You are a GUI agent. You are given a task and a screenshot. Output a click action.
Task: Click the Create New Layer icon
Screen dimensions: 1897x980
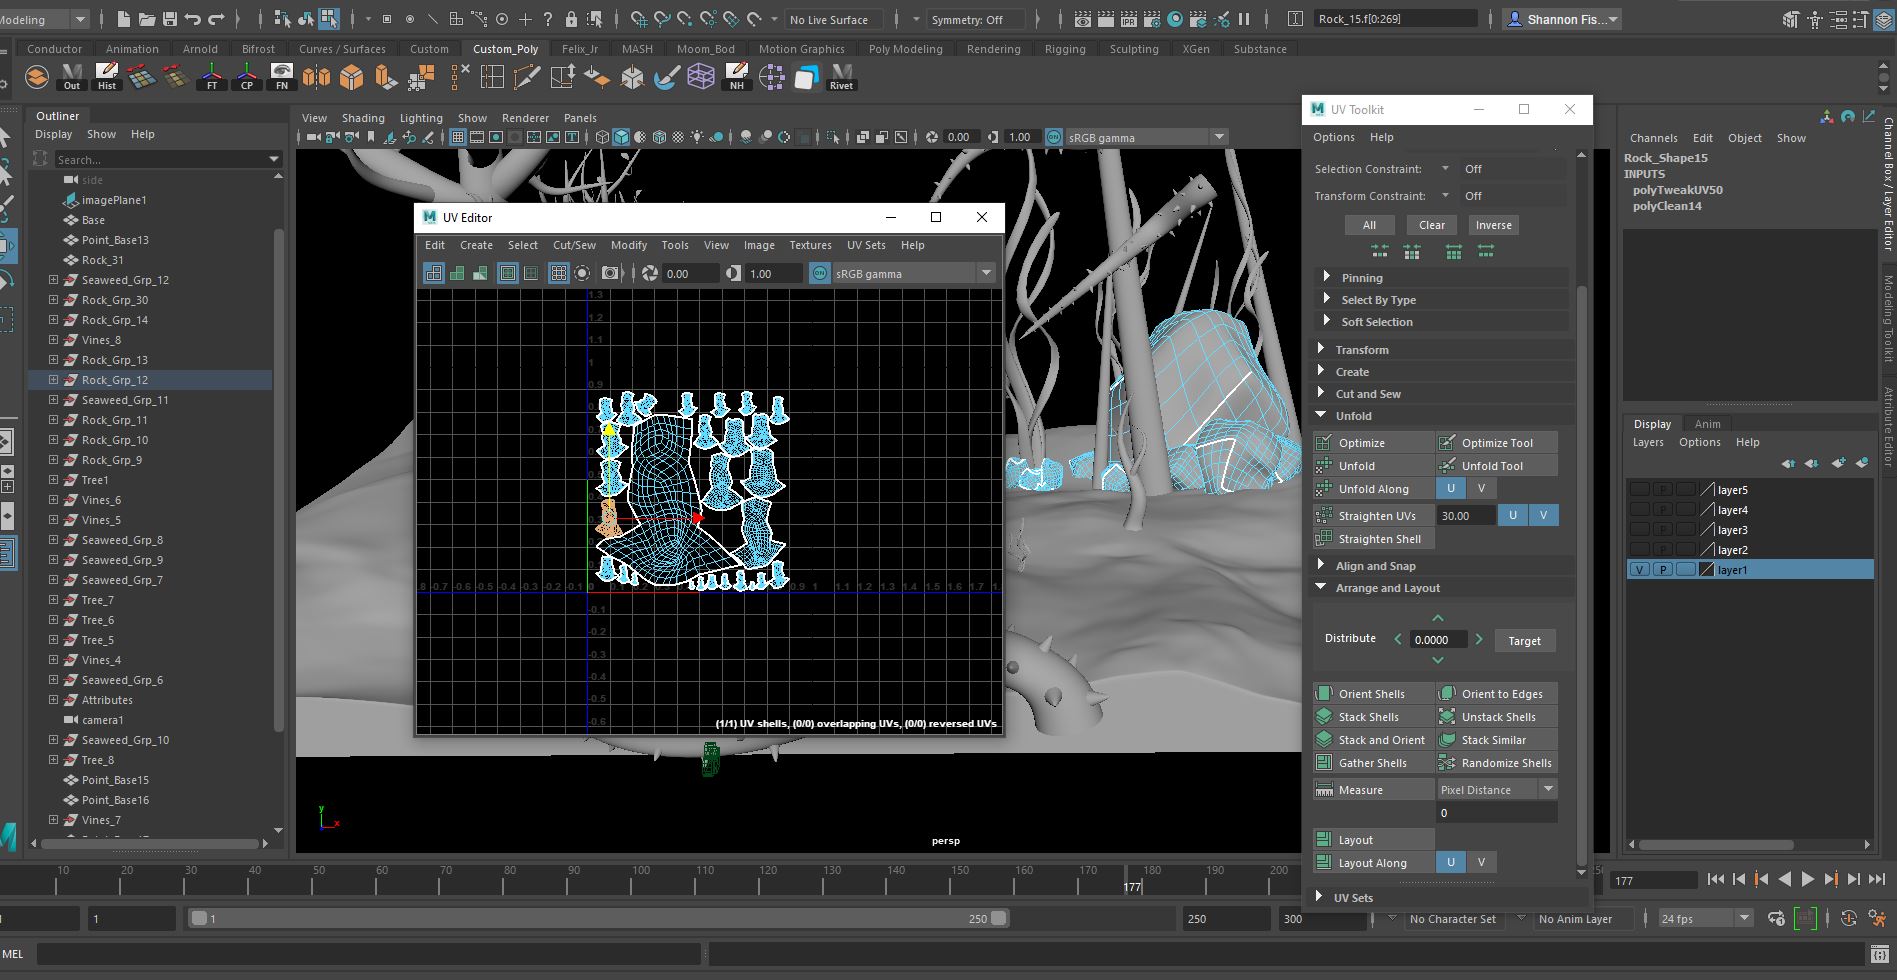(x=1838, y=463)
